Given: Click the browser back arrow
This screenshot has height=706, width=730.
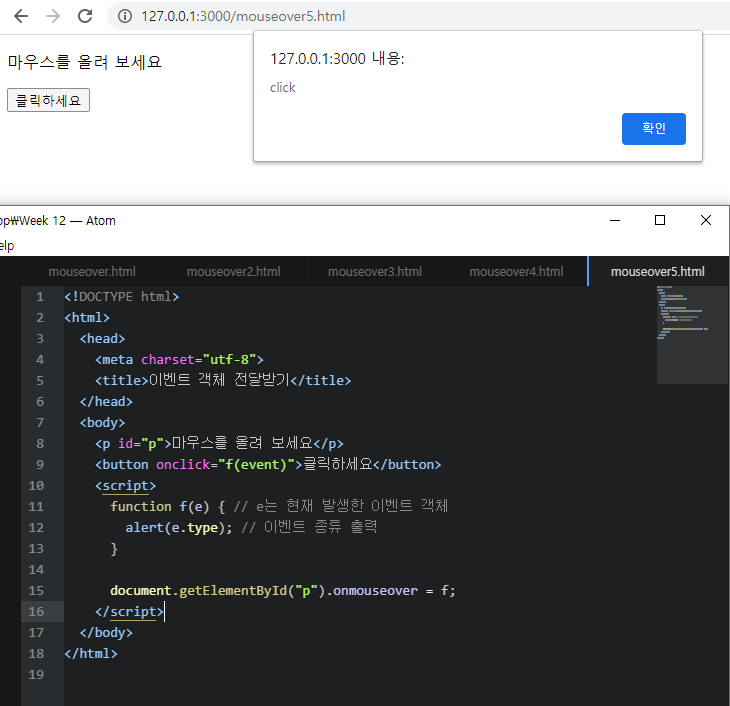Looking at the screenshot, I should coord(21,16).
